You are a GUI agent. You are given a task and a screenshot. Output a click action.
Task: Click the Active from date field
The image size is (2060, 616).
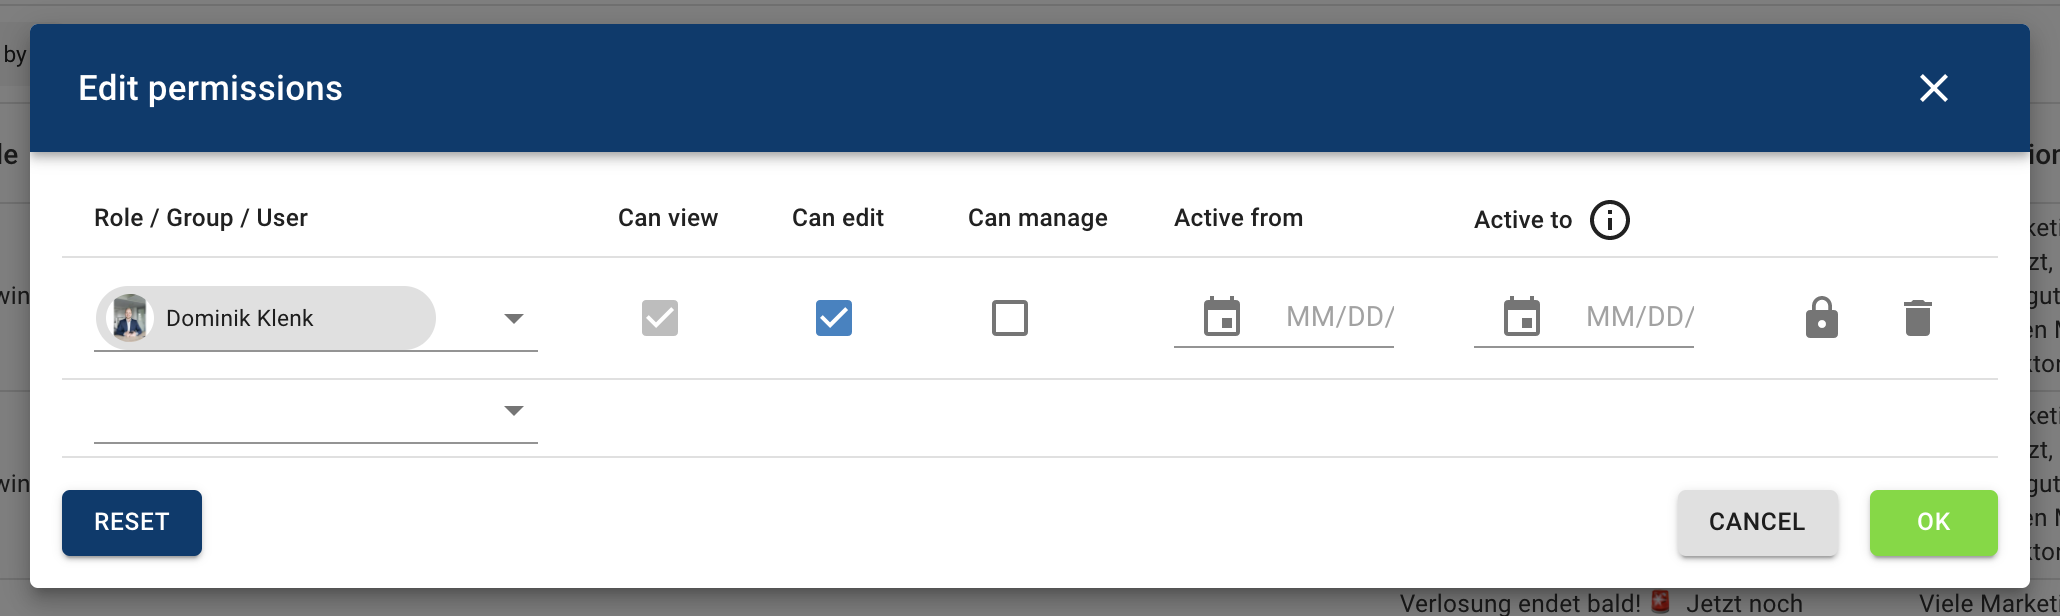pos(1340,317)
